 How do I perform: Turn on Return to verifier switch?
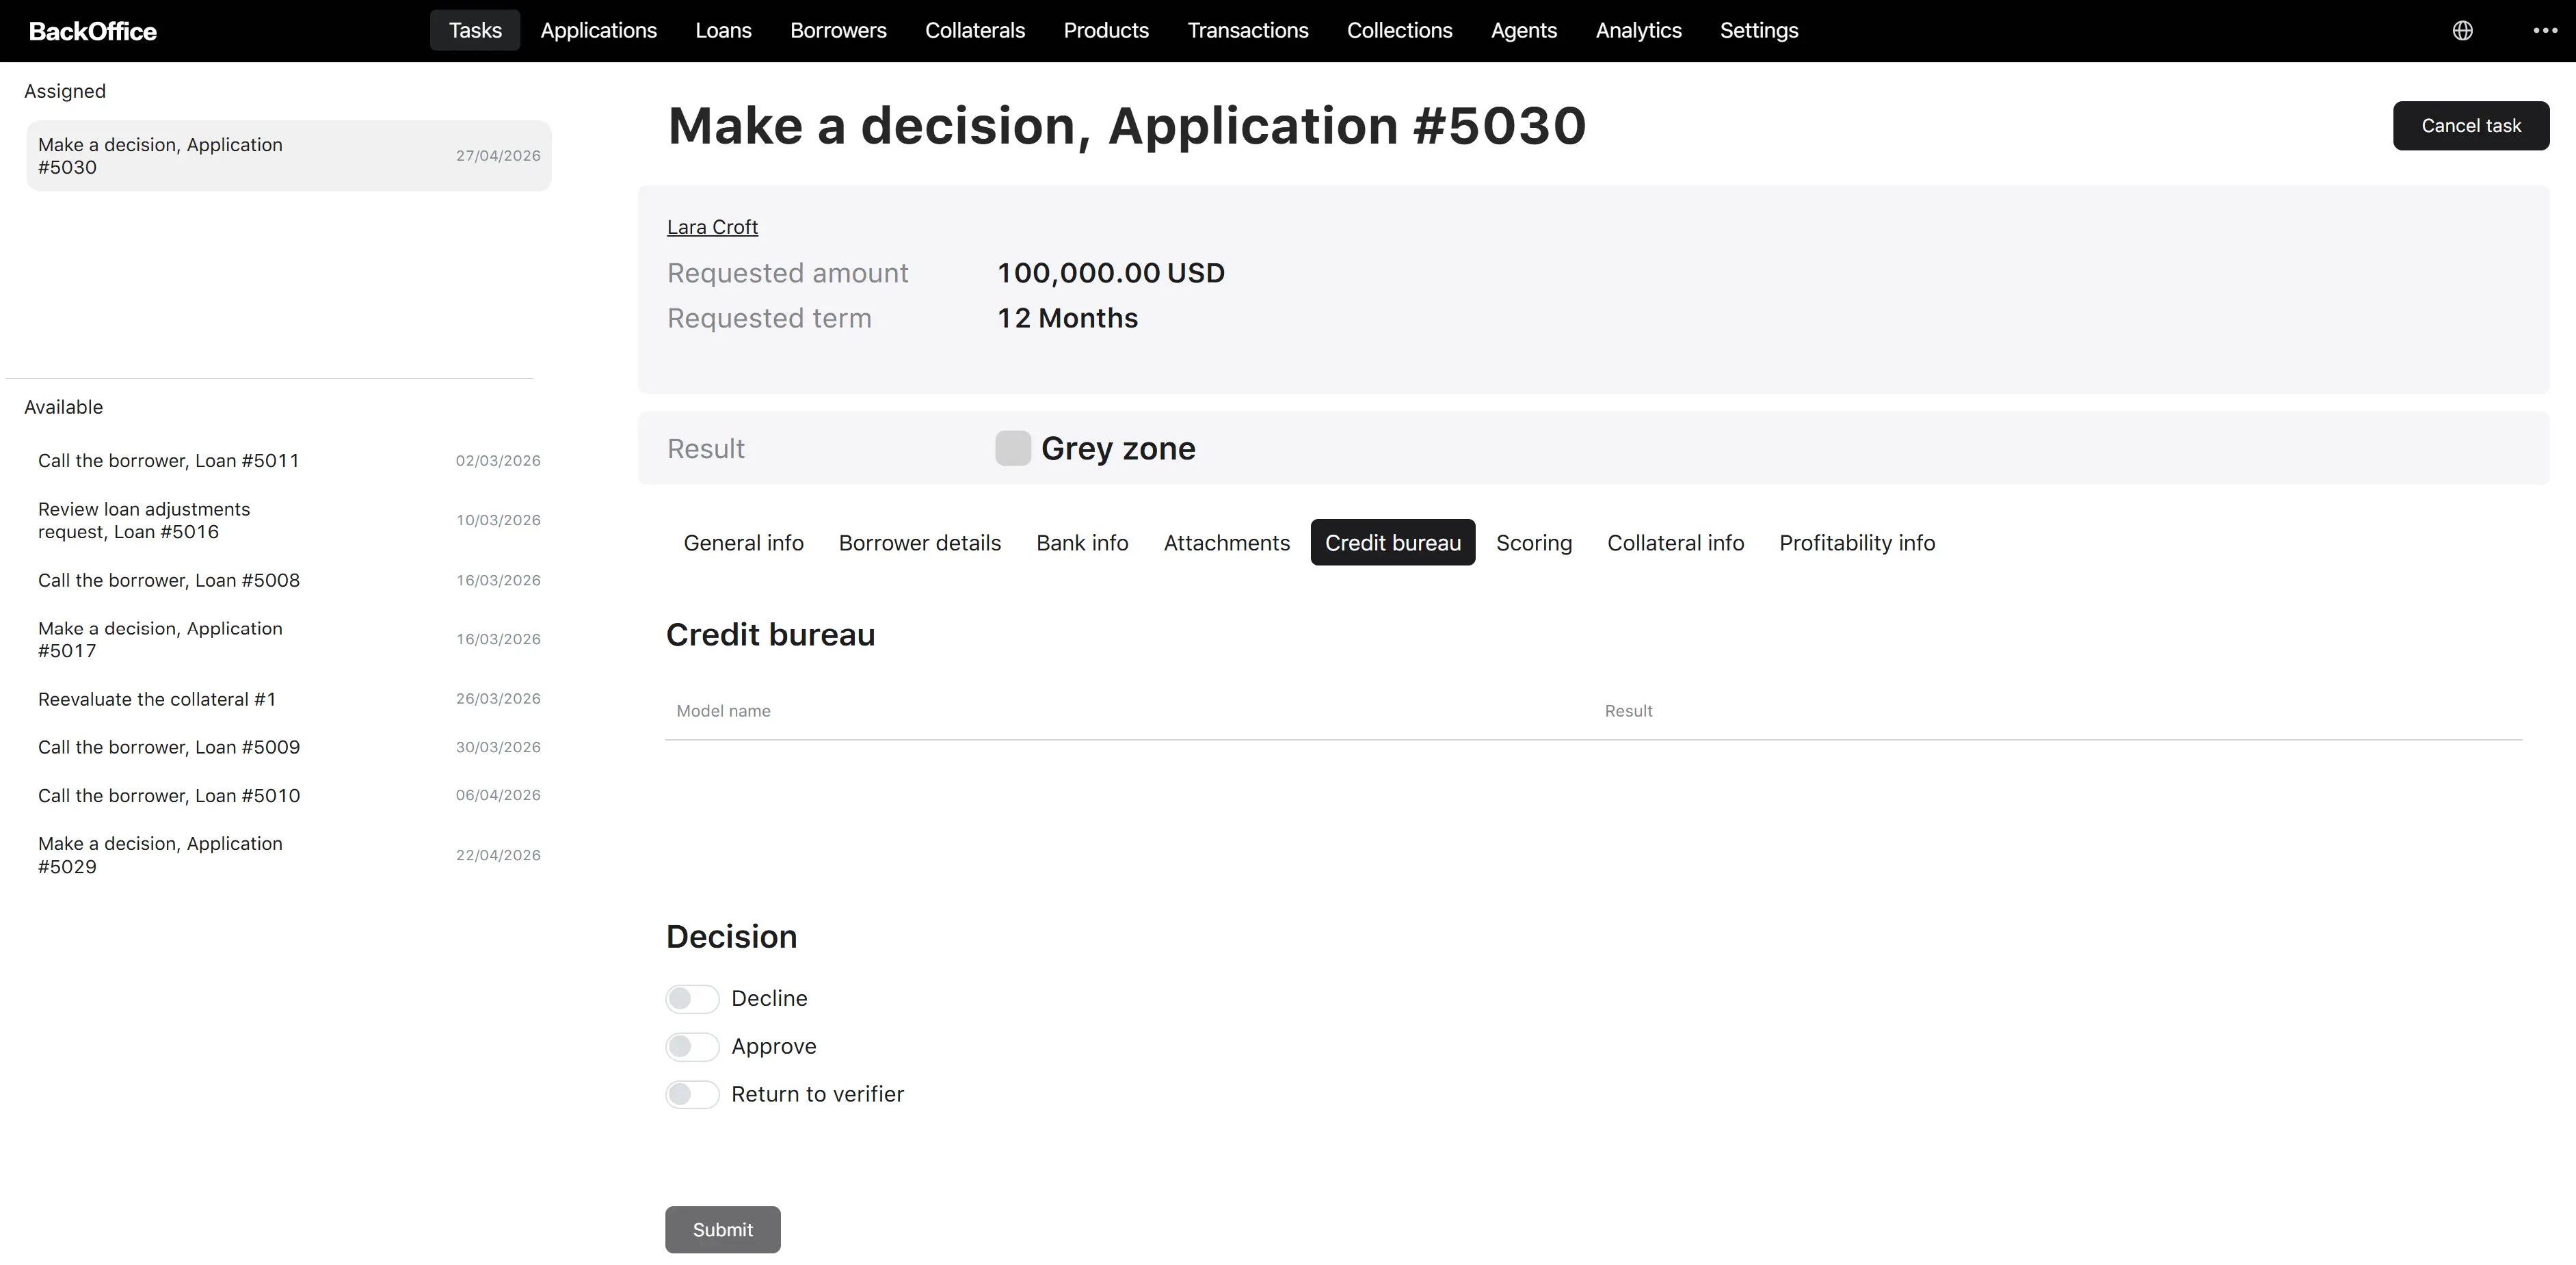(692, 1095)
